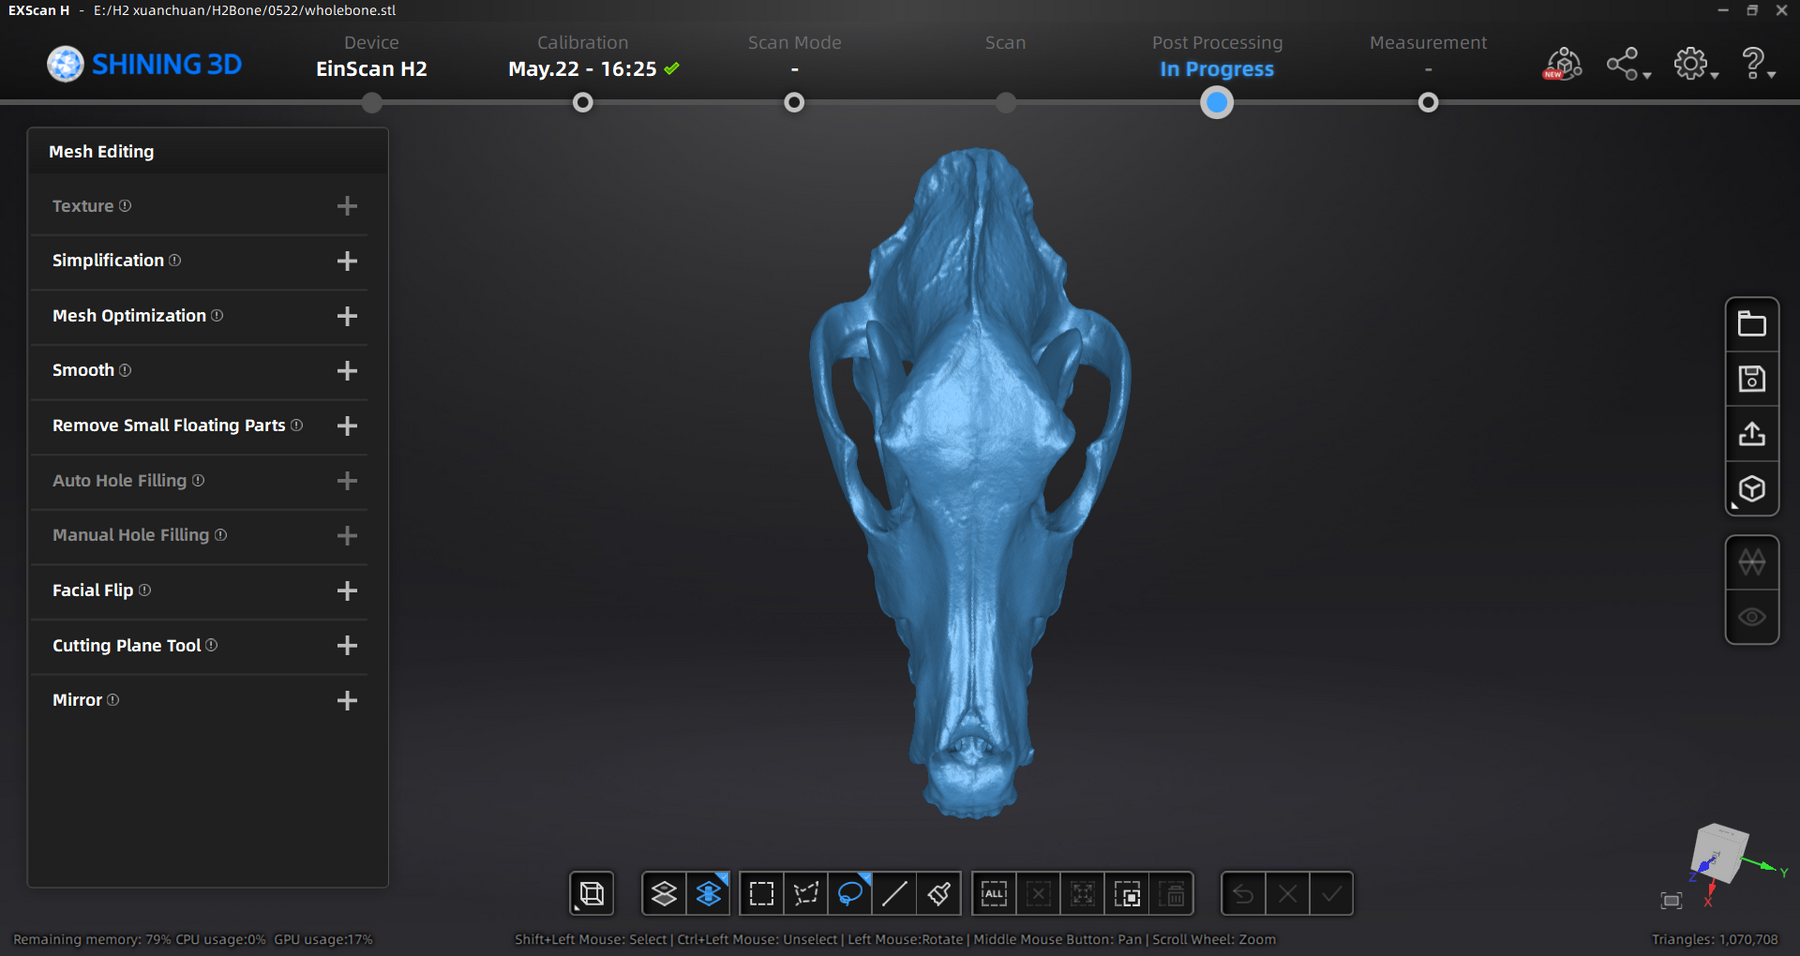Image resolution: width=1800 pixels, height=956 pixels.
Task: Pick the straight line selection tool
Action: (895, 894)
